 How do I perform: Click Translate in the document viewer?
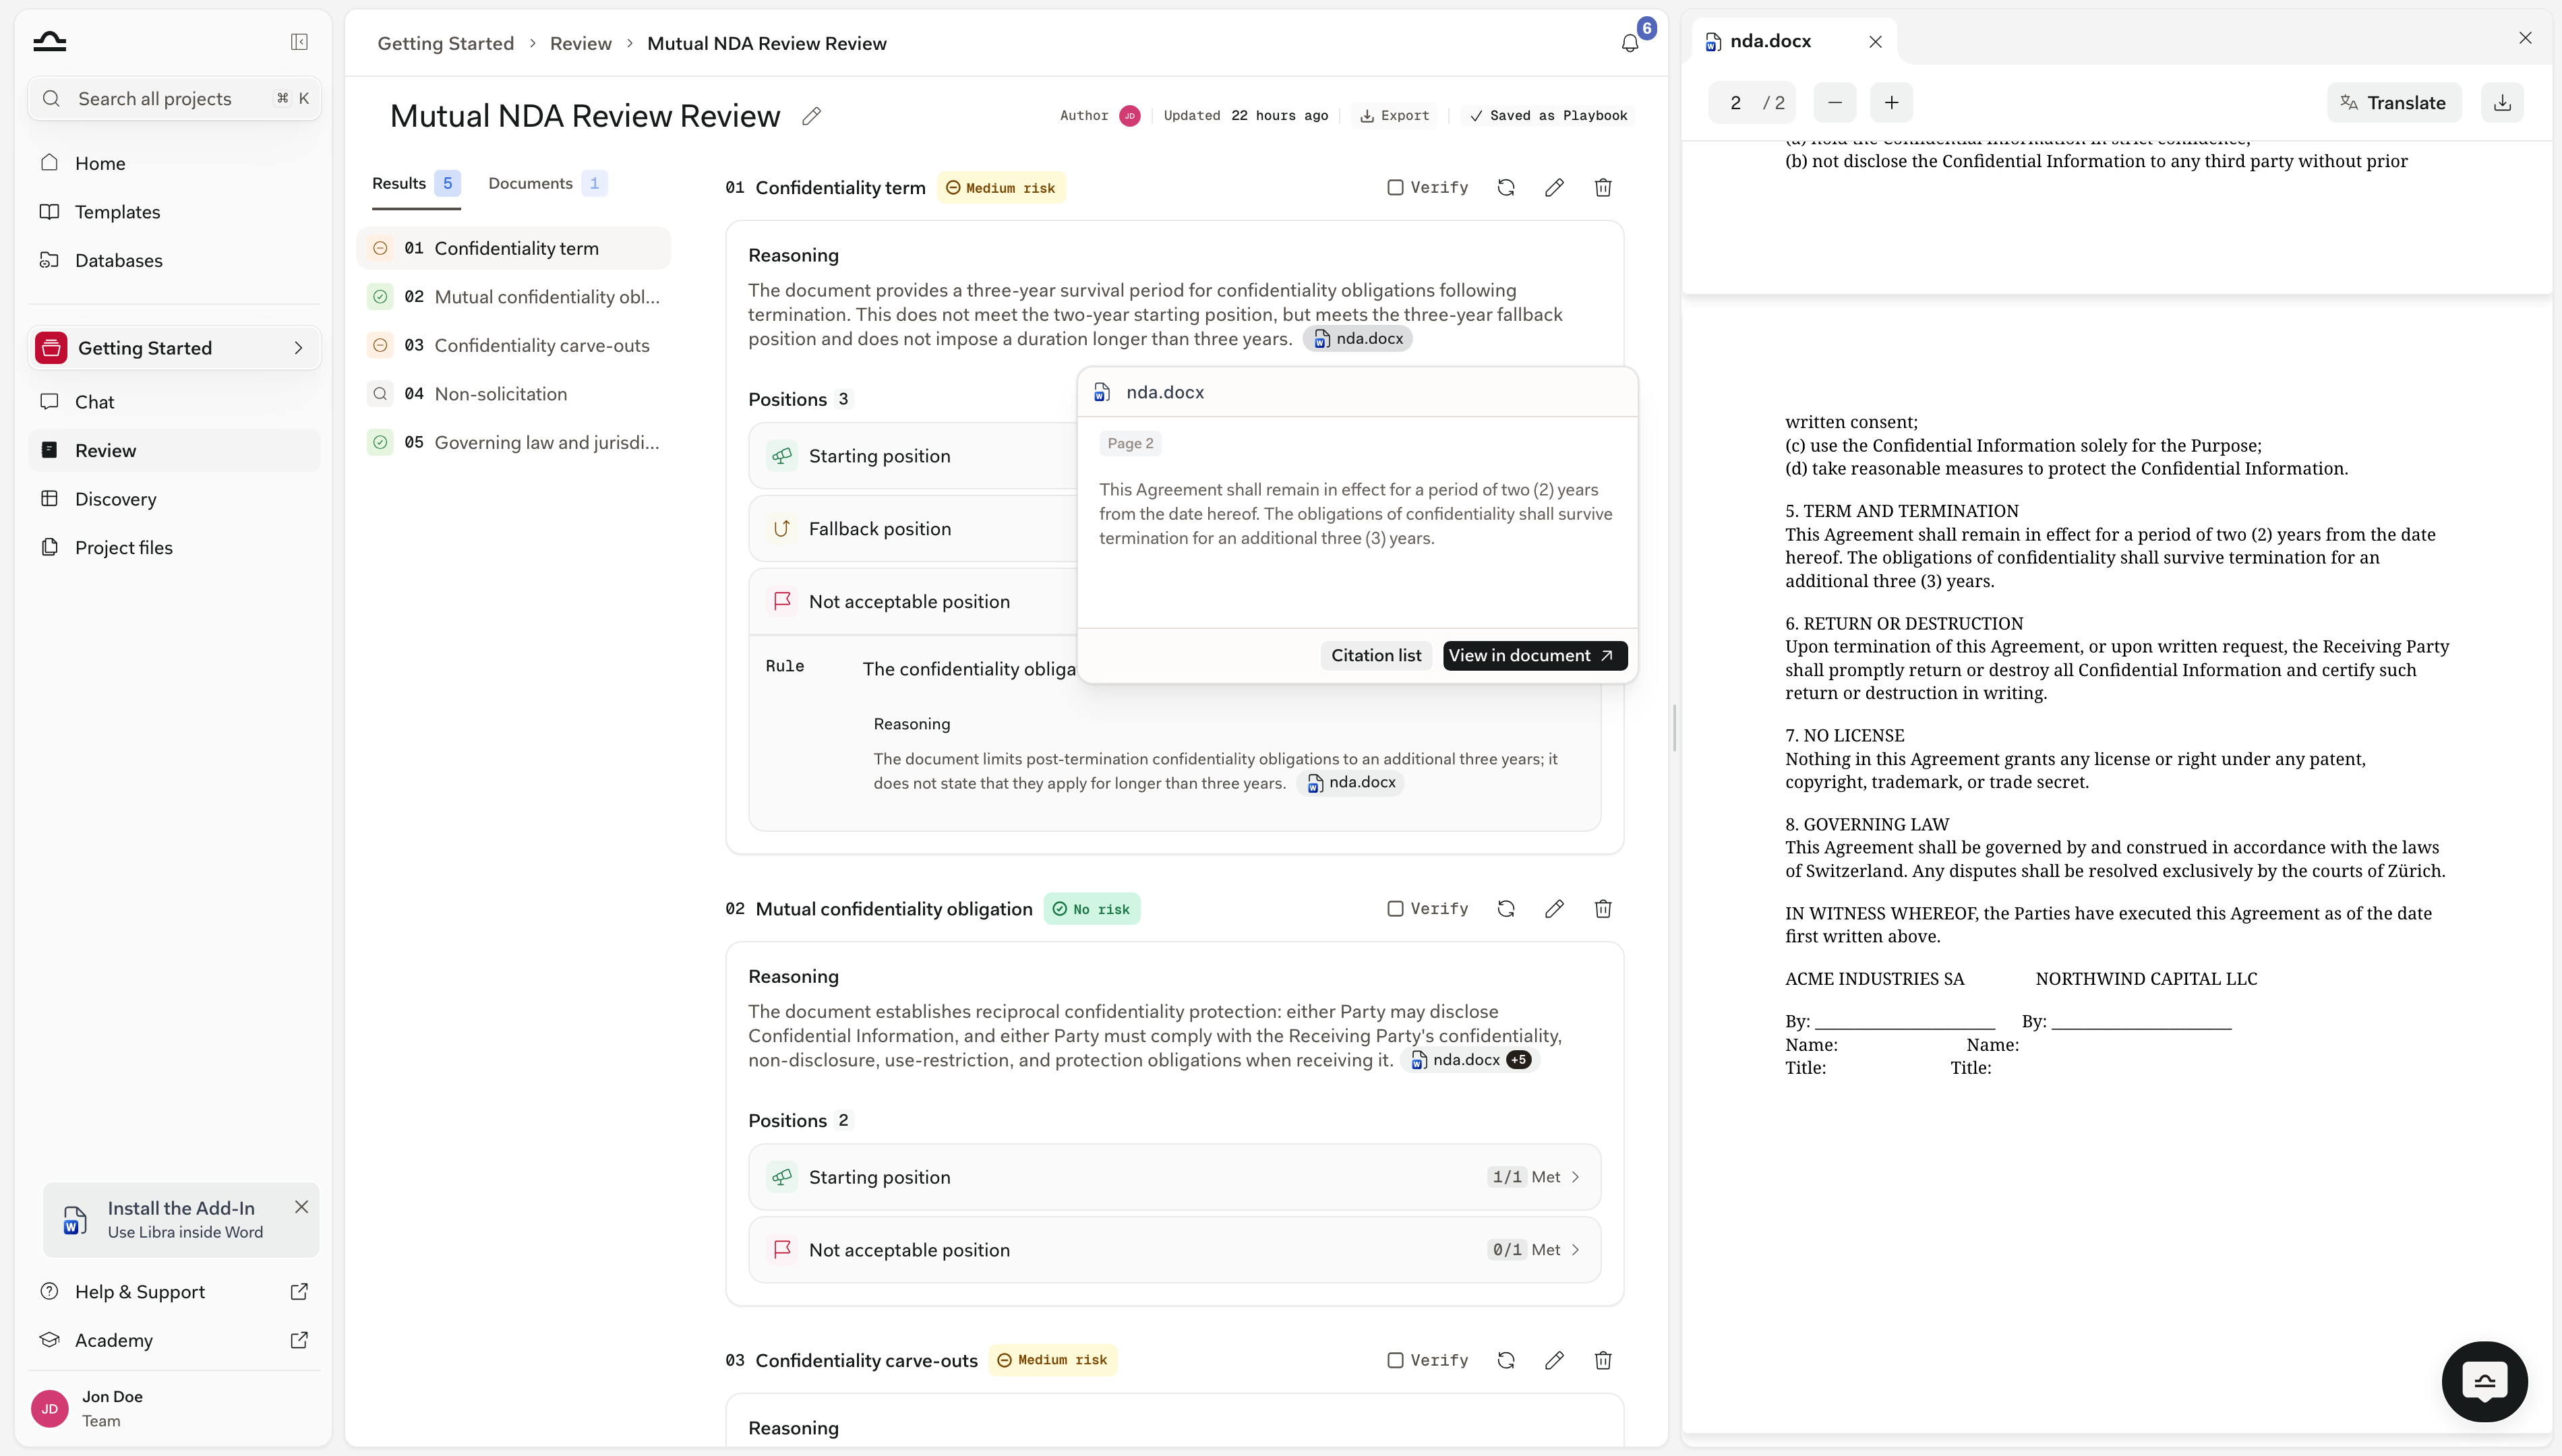coord(2394,103)
